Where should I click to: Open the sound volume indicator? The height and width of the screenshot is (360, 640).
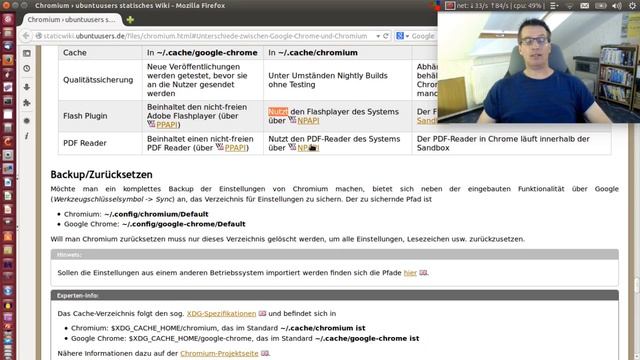pyautogui.click(x=617, y=6)
